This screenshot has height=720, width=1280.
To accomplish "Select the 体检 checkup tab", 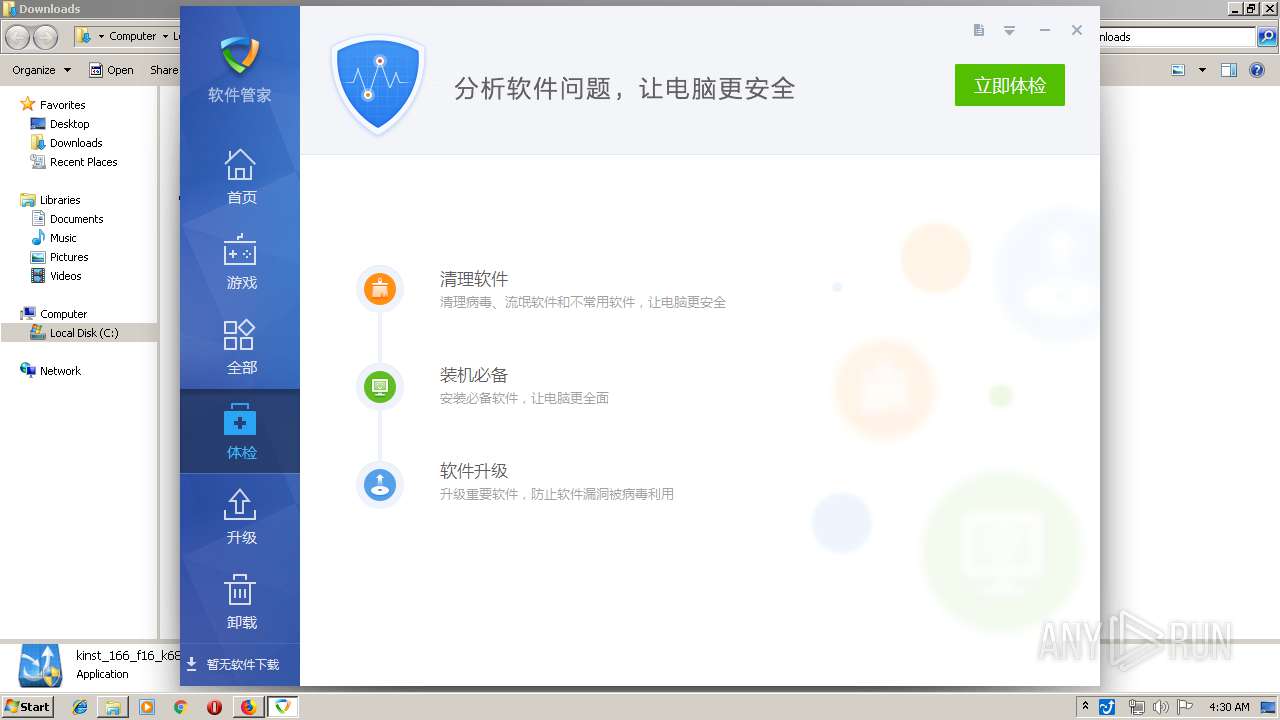I will 240,431.
